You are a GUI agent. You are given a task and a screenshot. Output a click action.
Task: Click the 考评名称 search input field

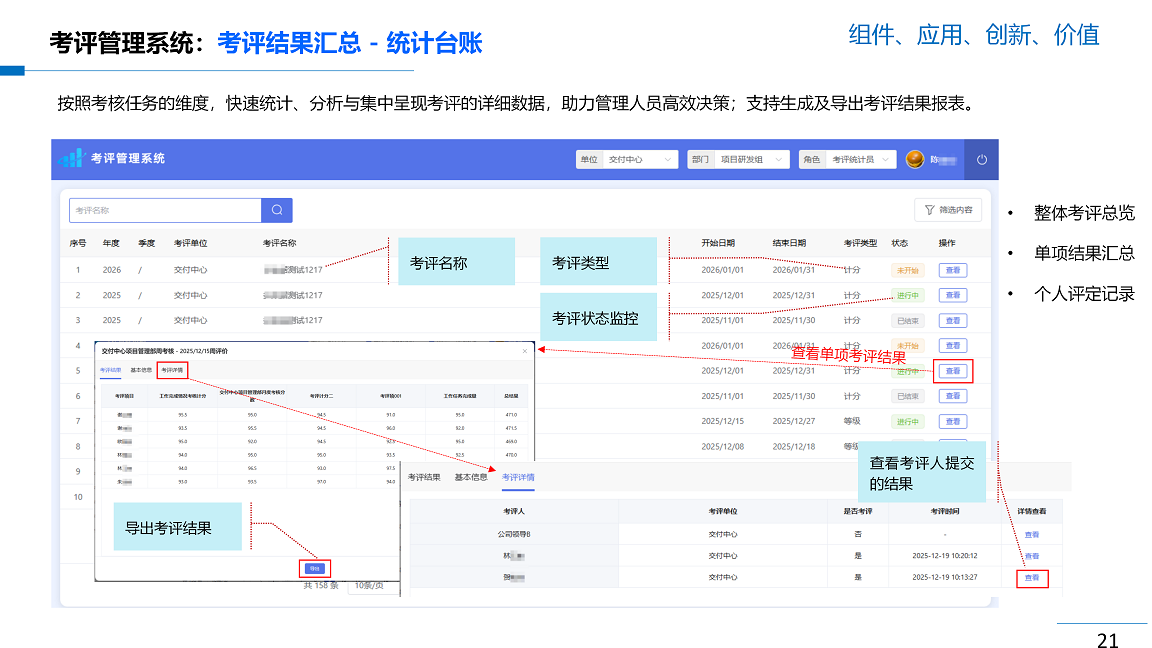(x=165, y=210)
